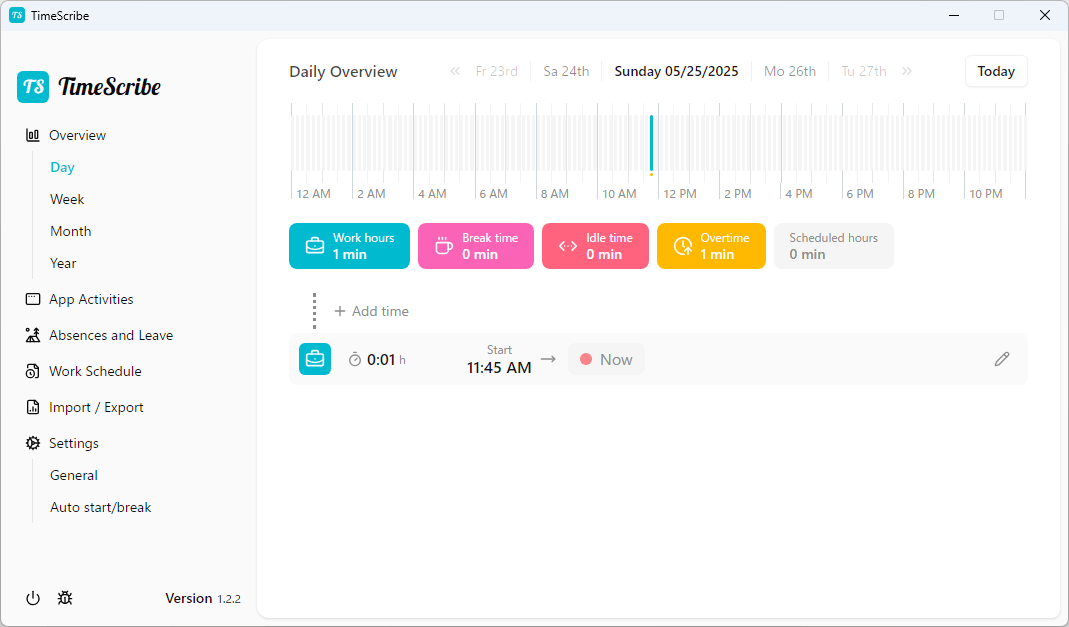Click the 6 AM timeline label
Screen dimensions: 1069x627
click(x=494, y=194)
